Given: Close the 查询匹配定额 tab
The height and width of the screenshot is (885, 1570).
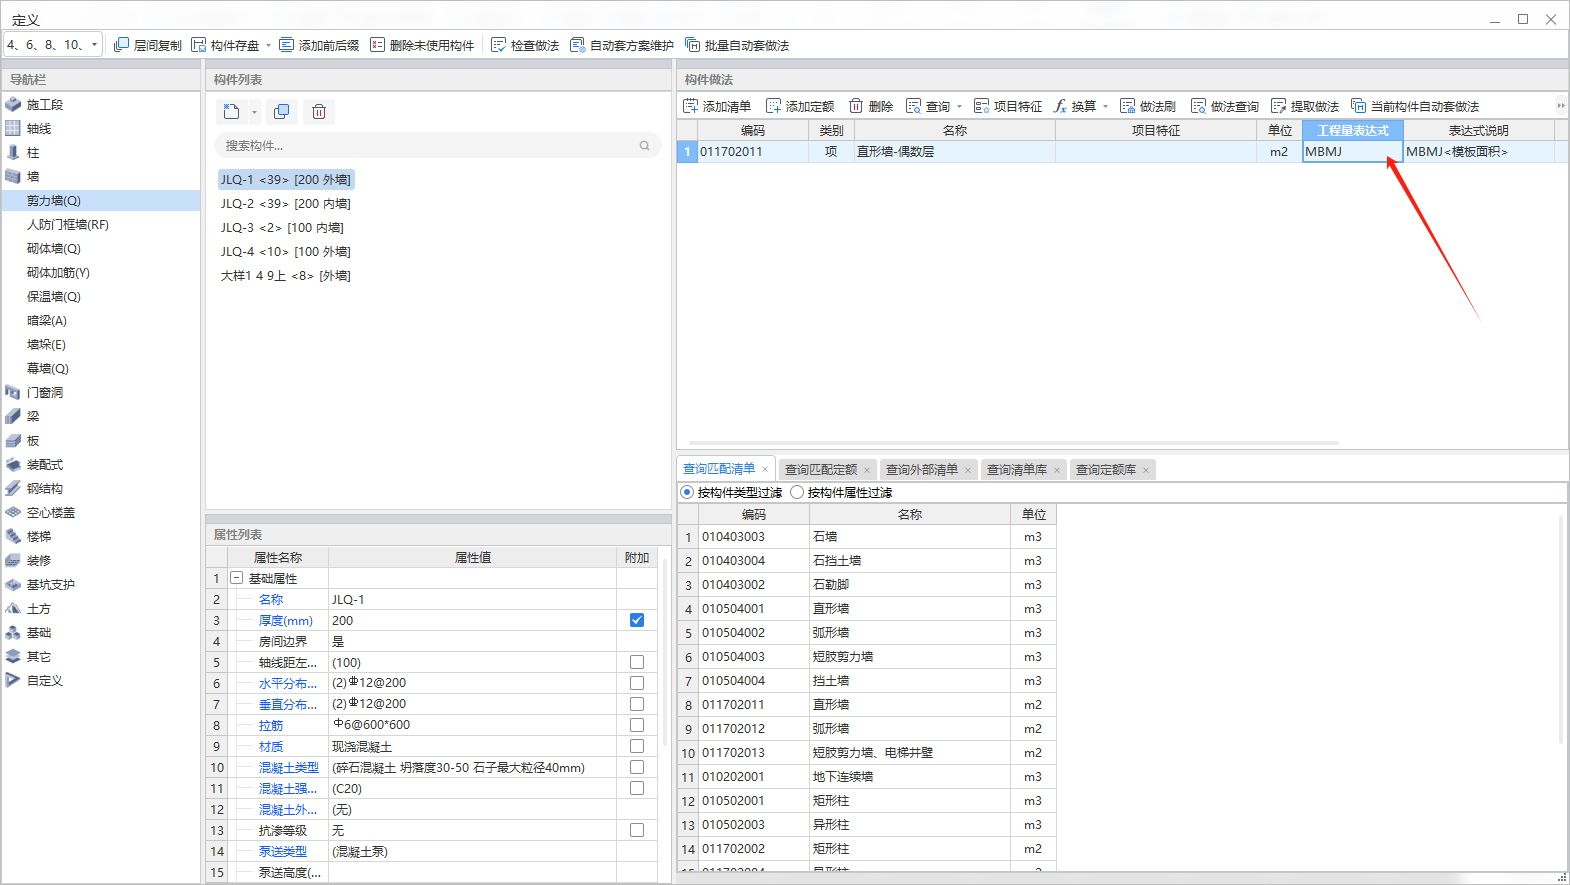Looking at the screenshot, I should [x=867, y=470].
